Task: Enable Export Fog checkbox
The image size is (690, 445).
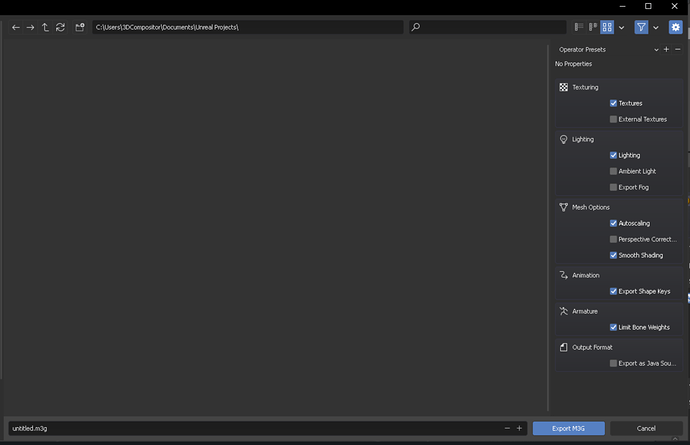Action: (613, 187)
